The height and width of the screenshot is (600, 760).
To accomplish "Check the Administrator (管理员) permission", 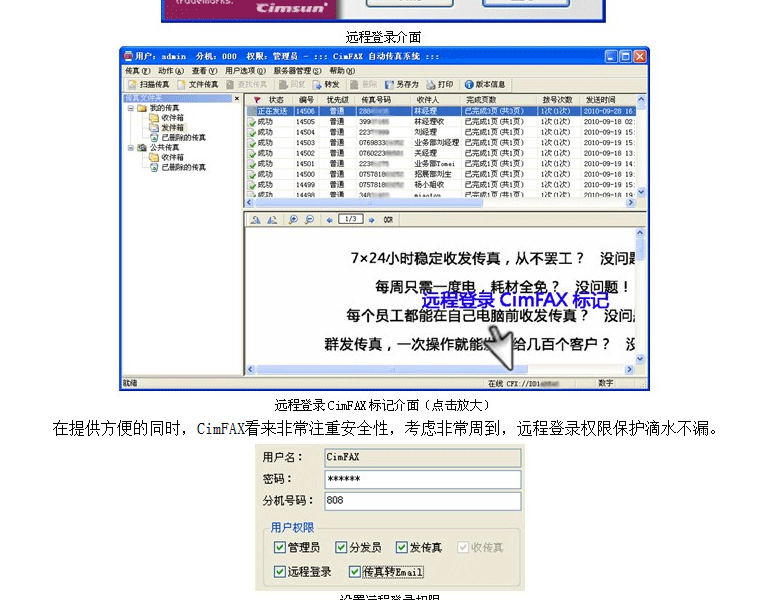I will click(x=280, y=548).
